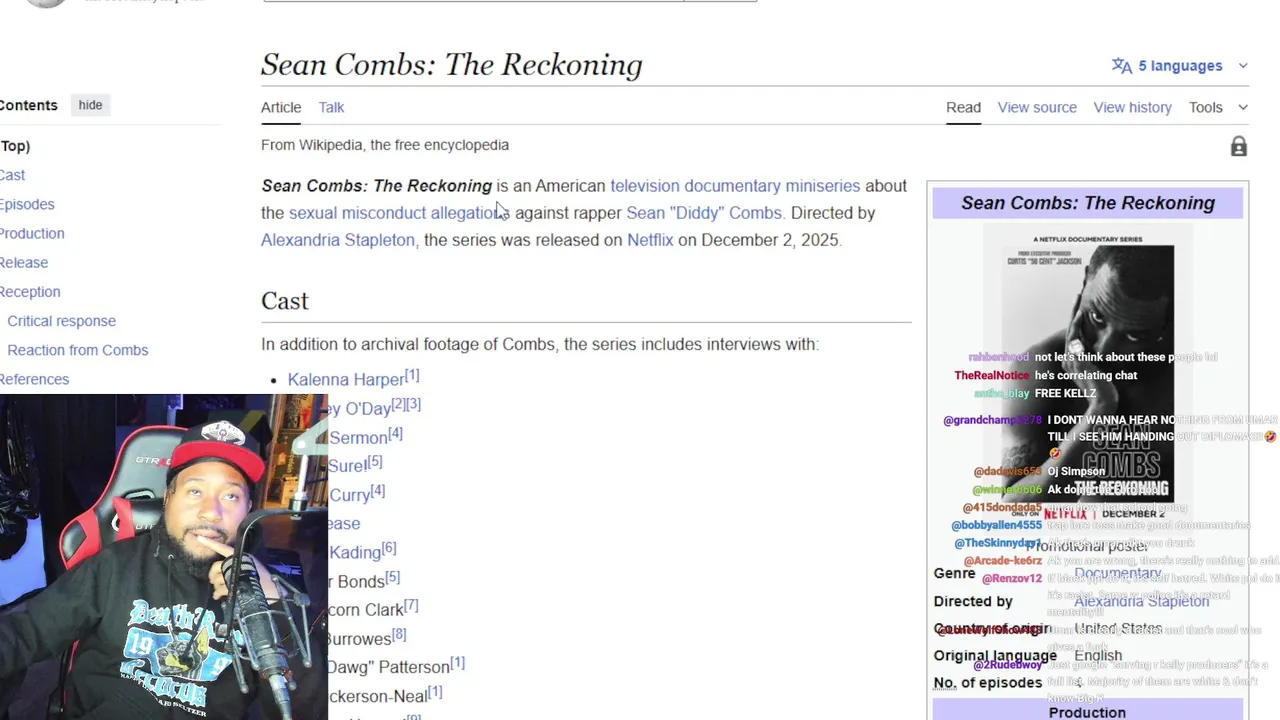Jump to Production section in contents
The image size is (1280, 720).
pos(32,233)
